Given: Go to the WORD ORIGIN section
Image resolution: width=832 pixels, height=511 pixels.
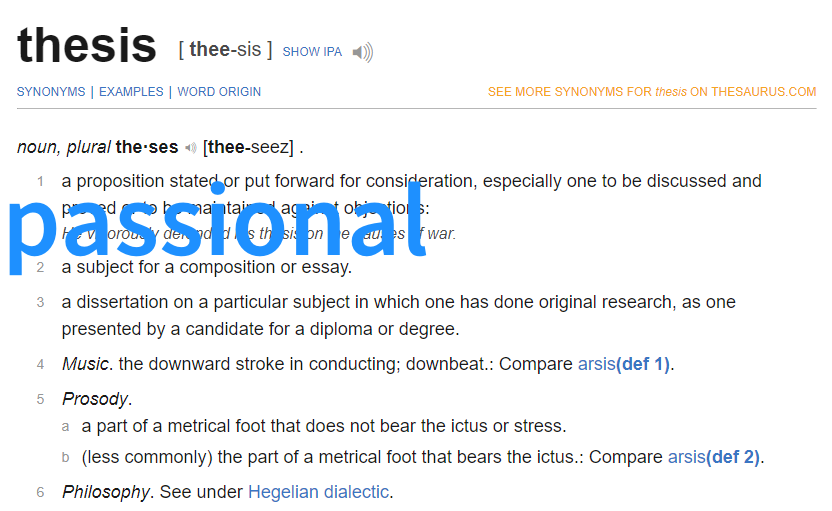Looking at the screenshot, I should coord(219,92).
